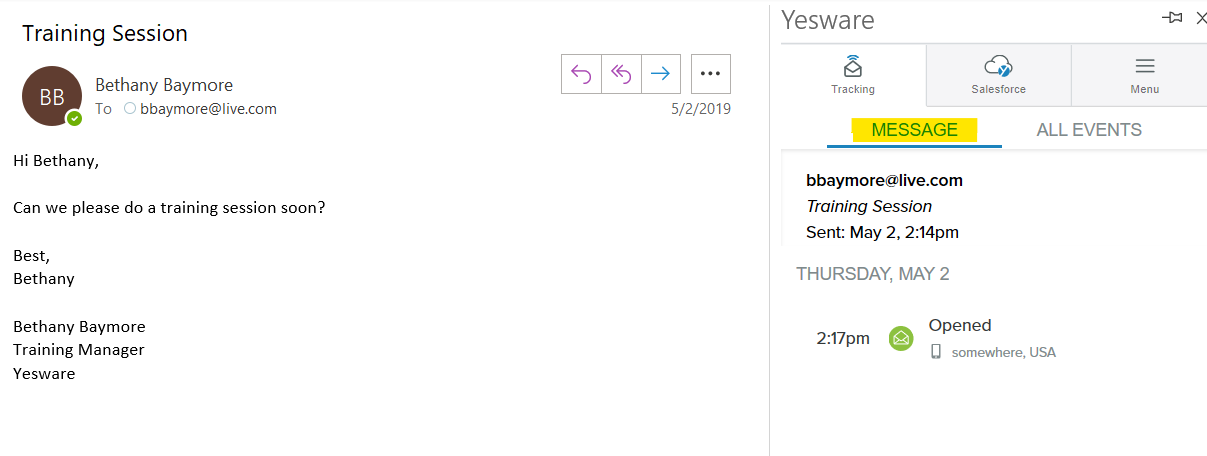Click the Forward arrow icon

660,73
